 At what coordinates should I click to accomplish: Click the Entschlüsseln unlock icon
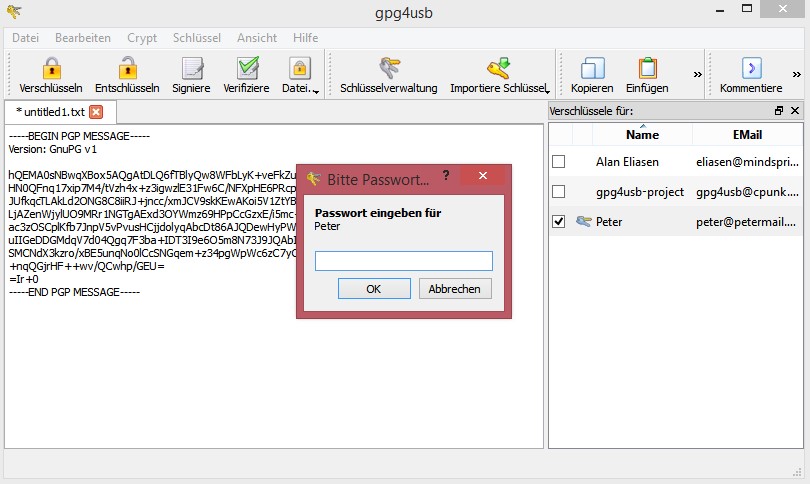(x=127, y=68)
